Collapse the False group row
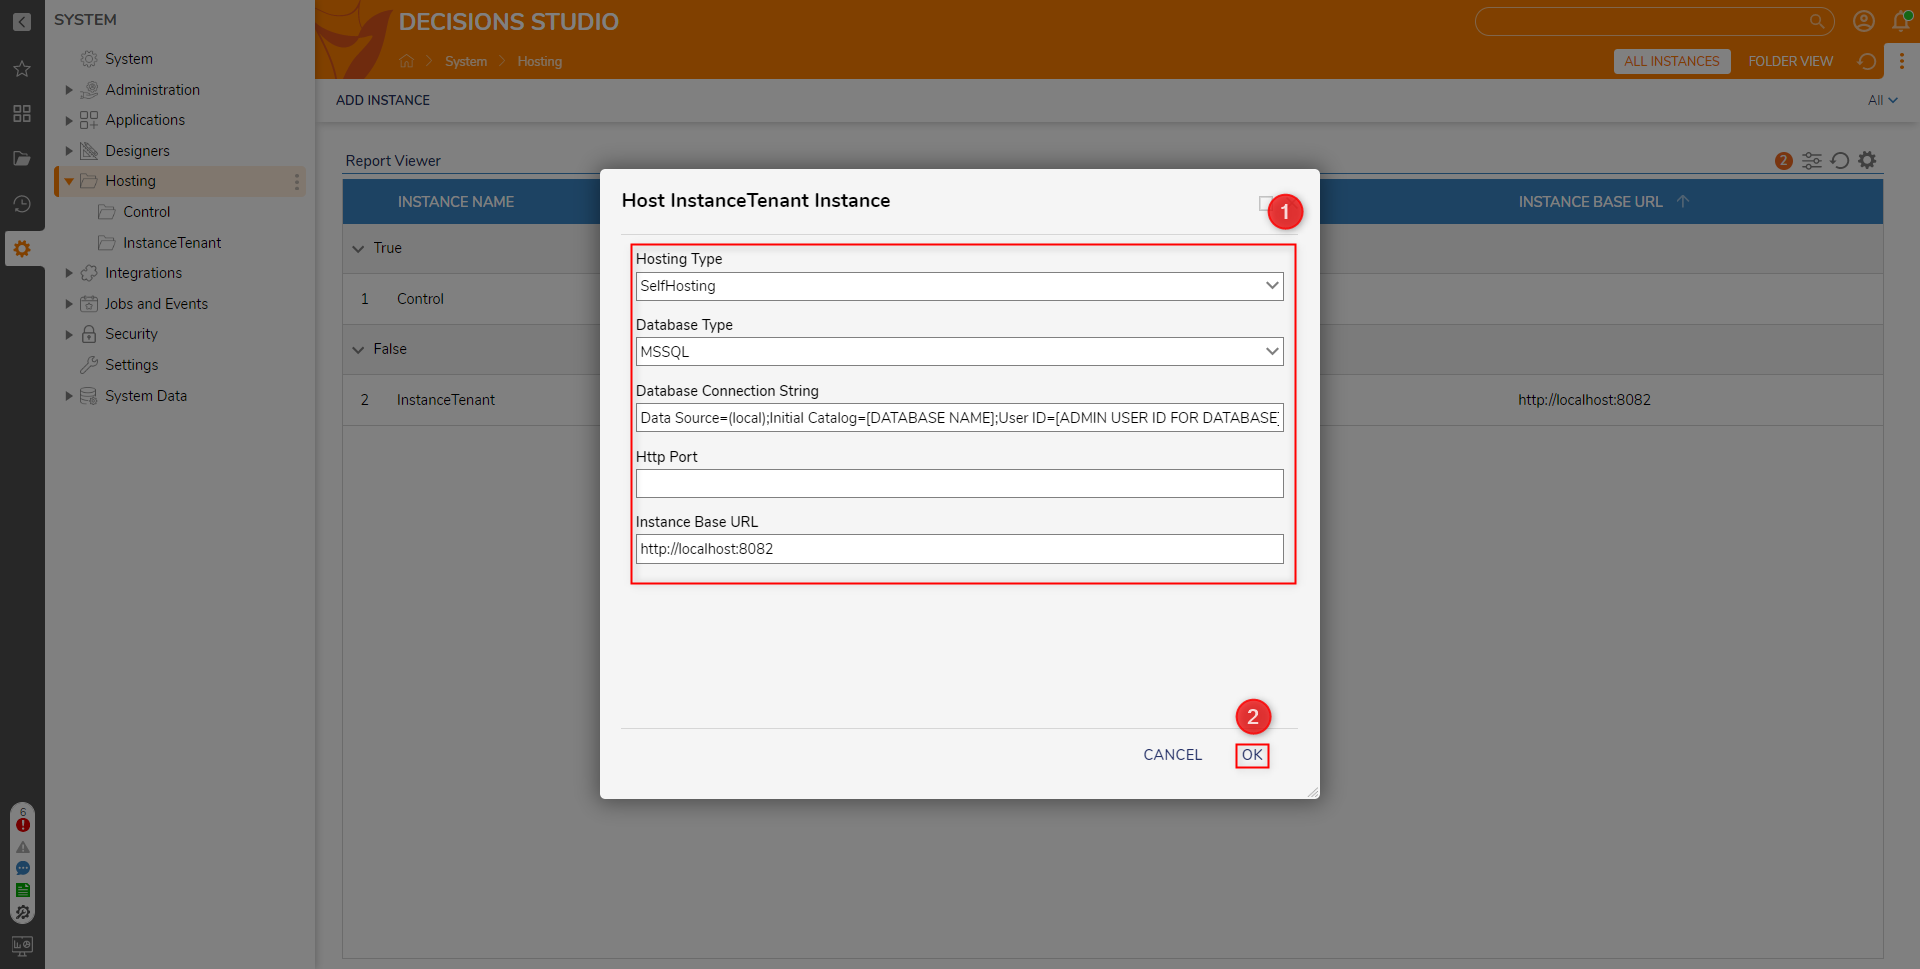The image size is (1920, 969). (x=358, y=349)
